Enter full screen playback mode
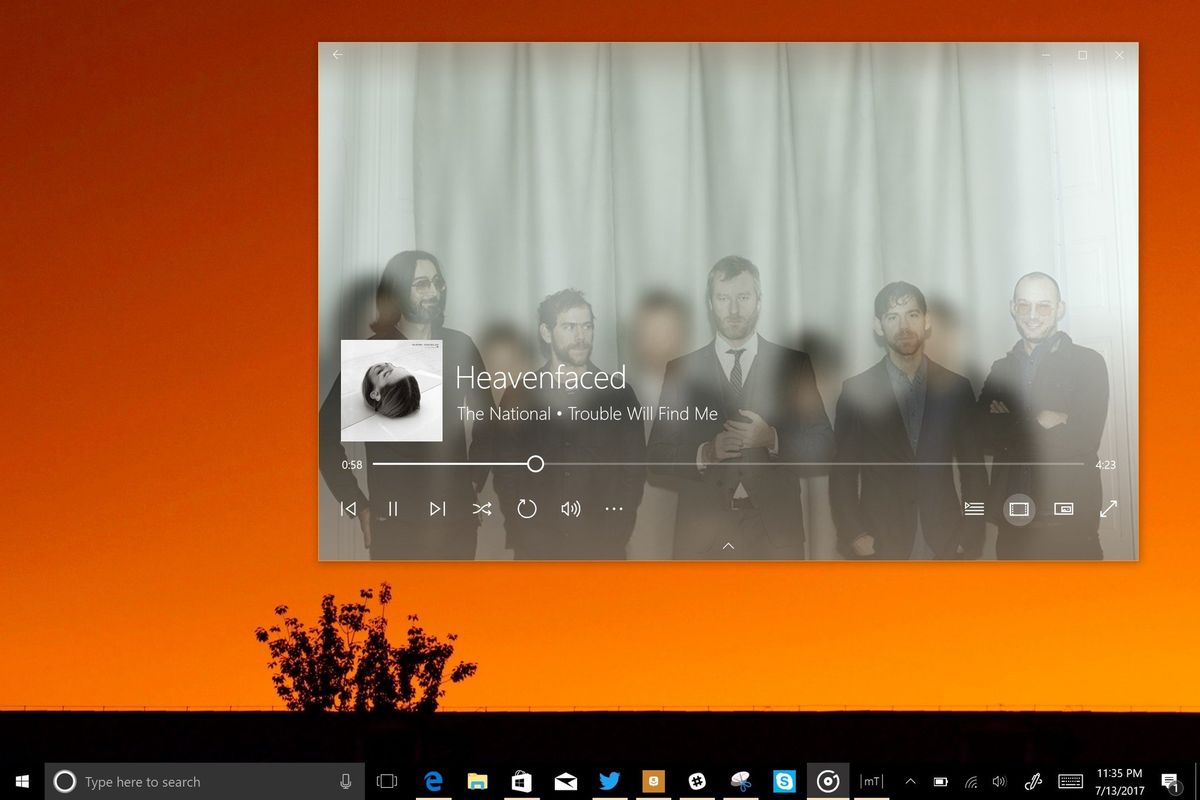1200x800 pixels. point(1108,508)
